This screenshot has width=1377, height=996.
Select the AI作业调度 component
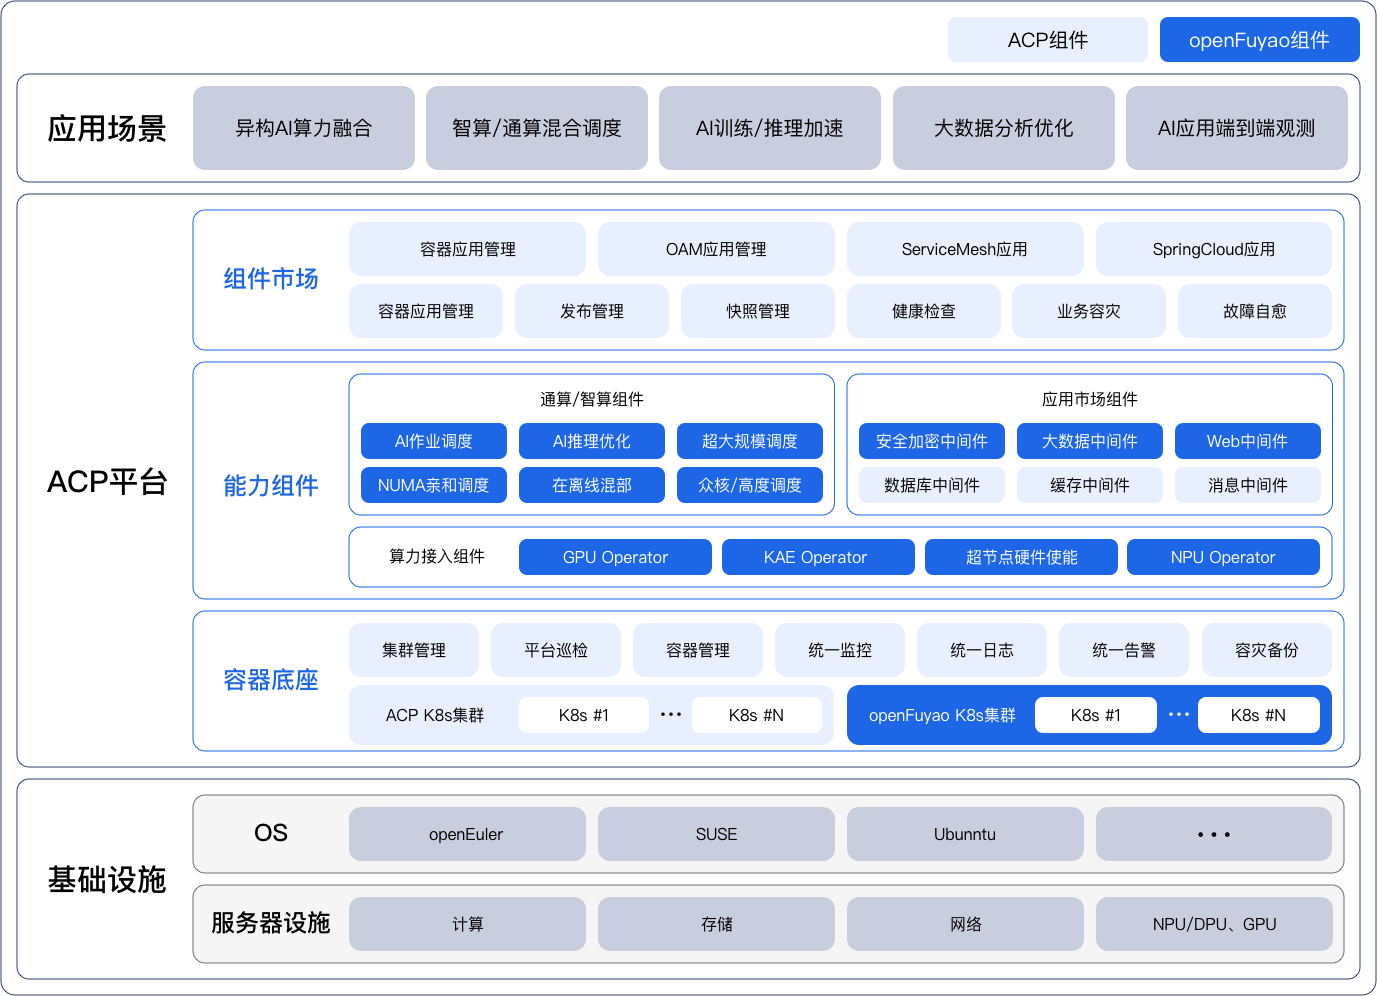click(x=433, y=441)
